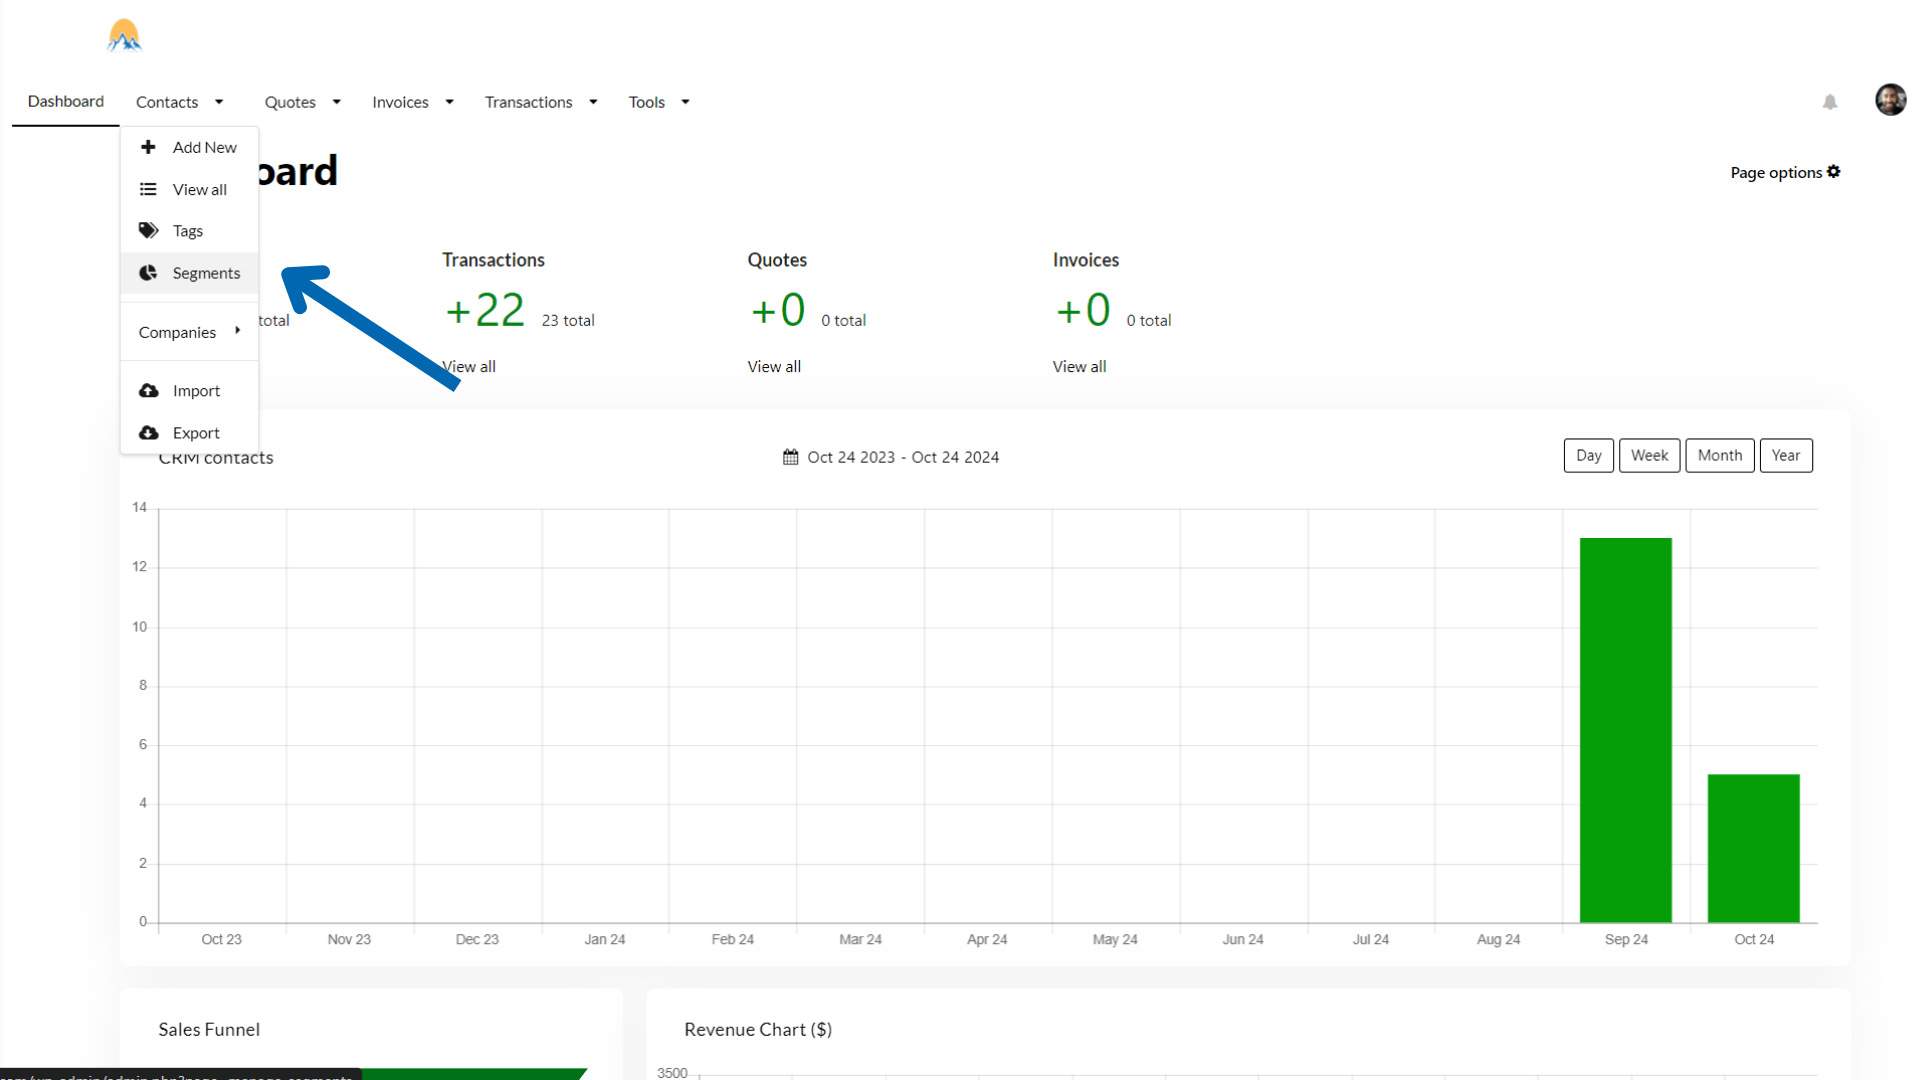Image resolution: width=1920 pixels, height=1080 pixels.
Task: Click View all under Quotes
Action: [x=774, y=367]
